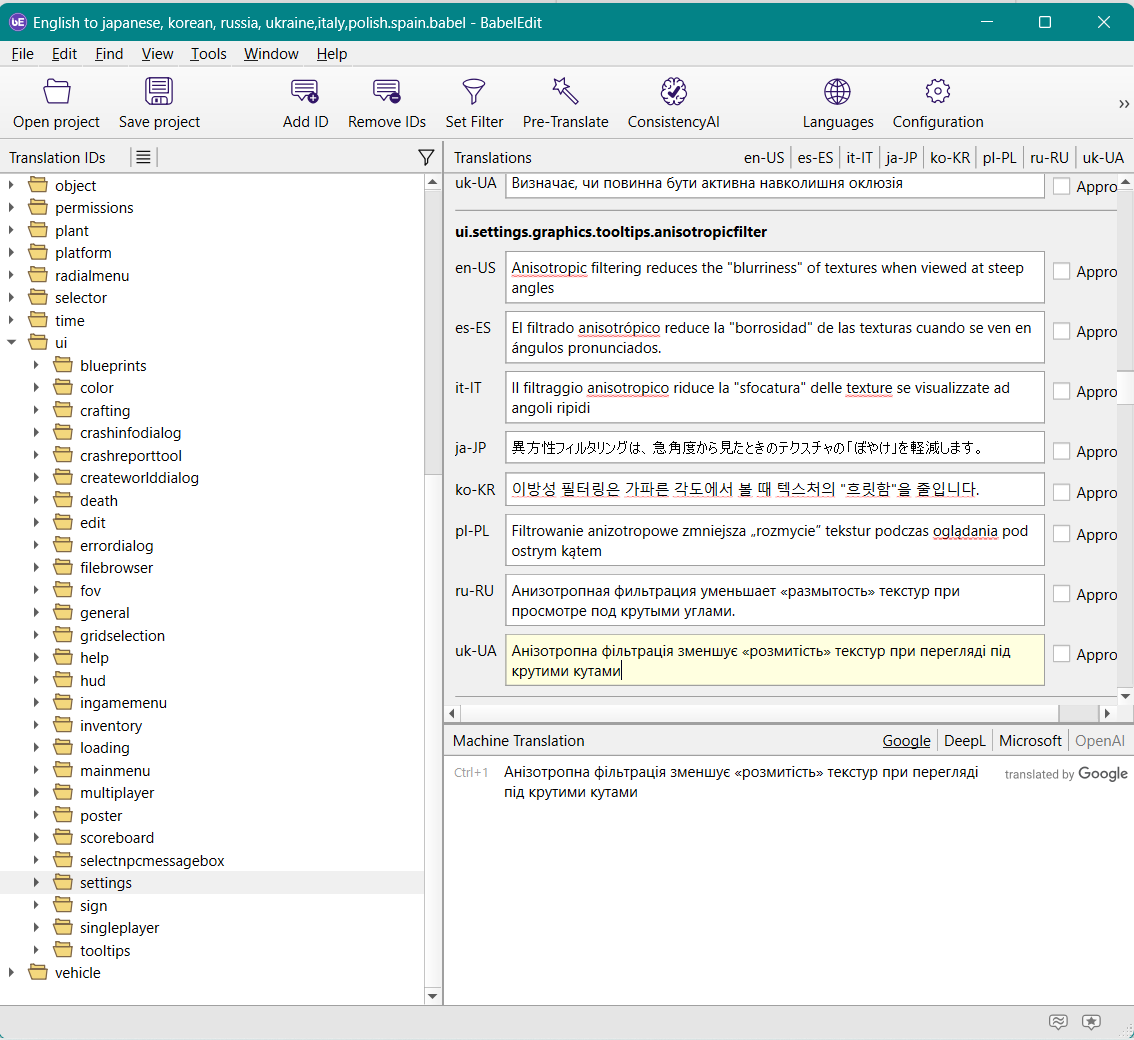
Task: Click the Remove IDs icon
Action: (x=387, y=93)
